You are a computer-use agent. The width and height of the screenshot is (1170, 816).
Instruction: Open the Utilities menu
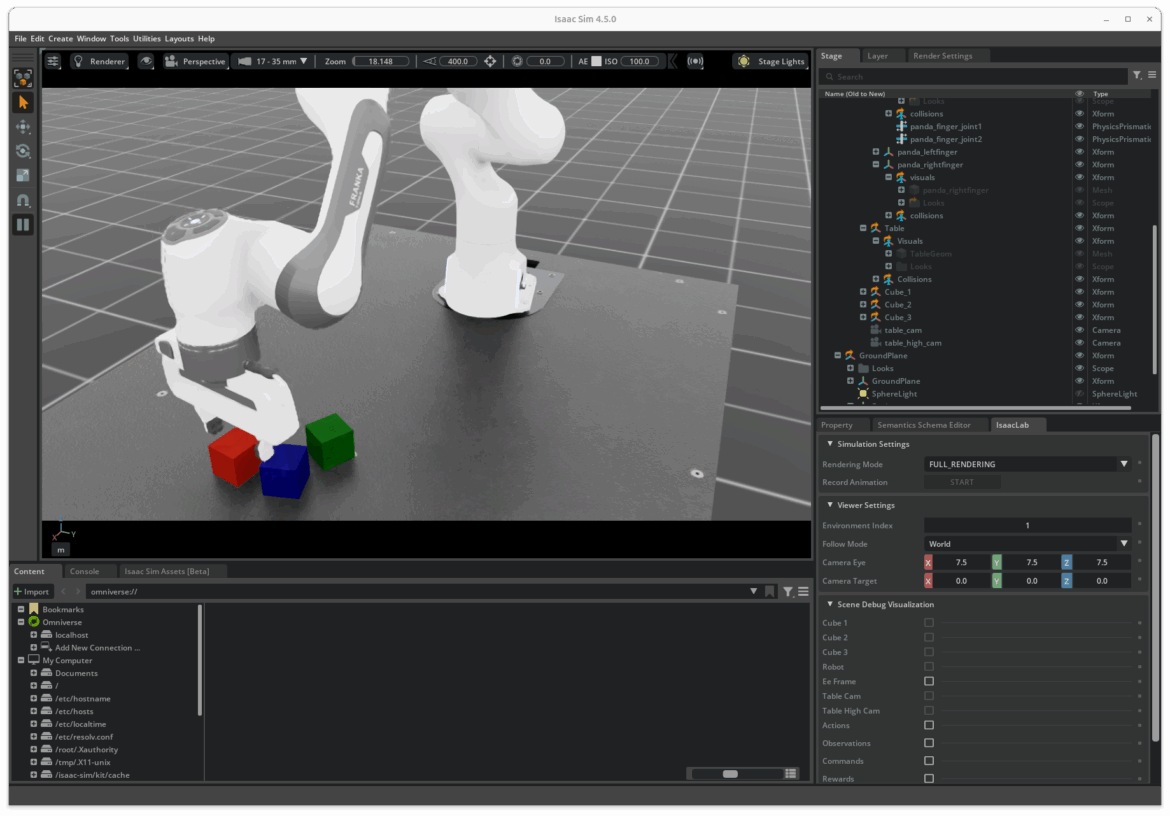click(147, 39)
